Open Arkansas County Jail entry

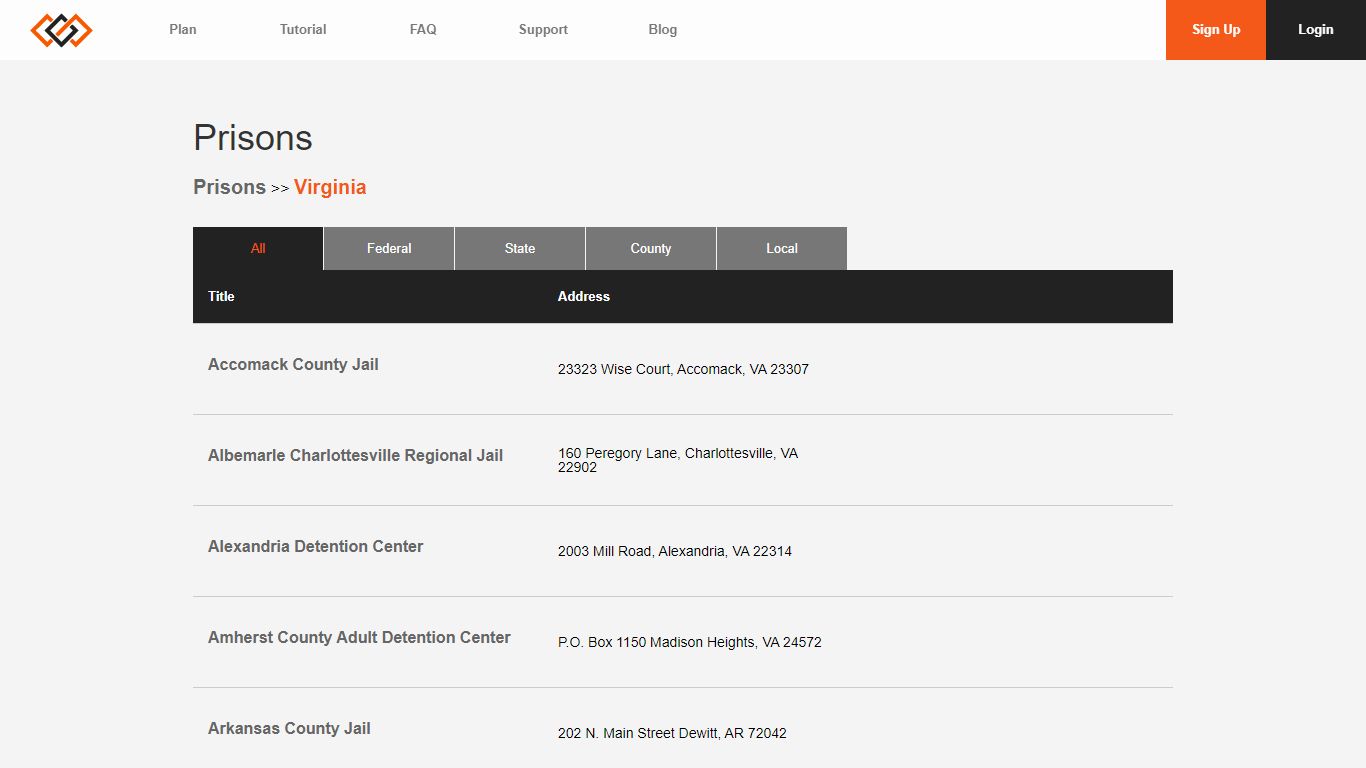point(289,728)
